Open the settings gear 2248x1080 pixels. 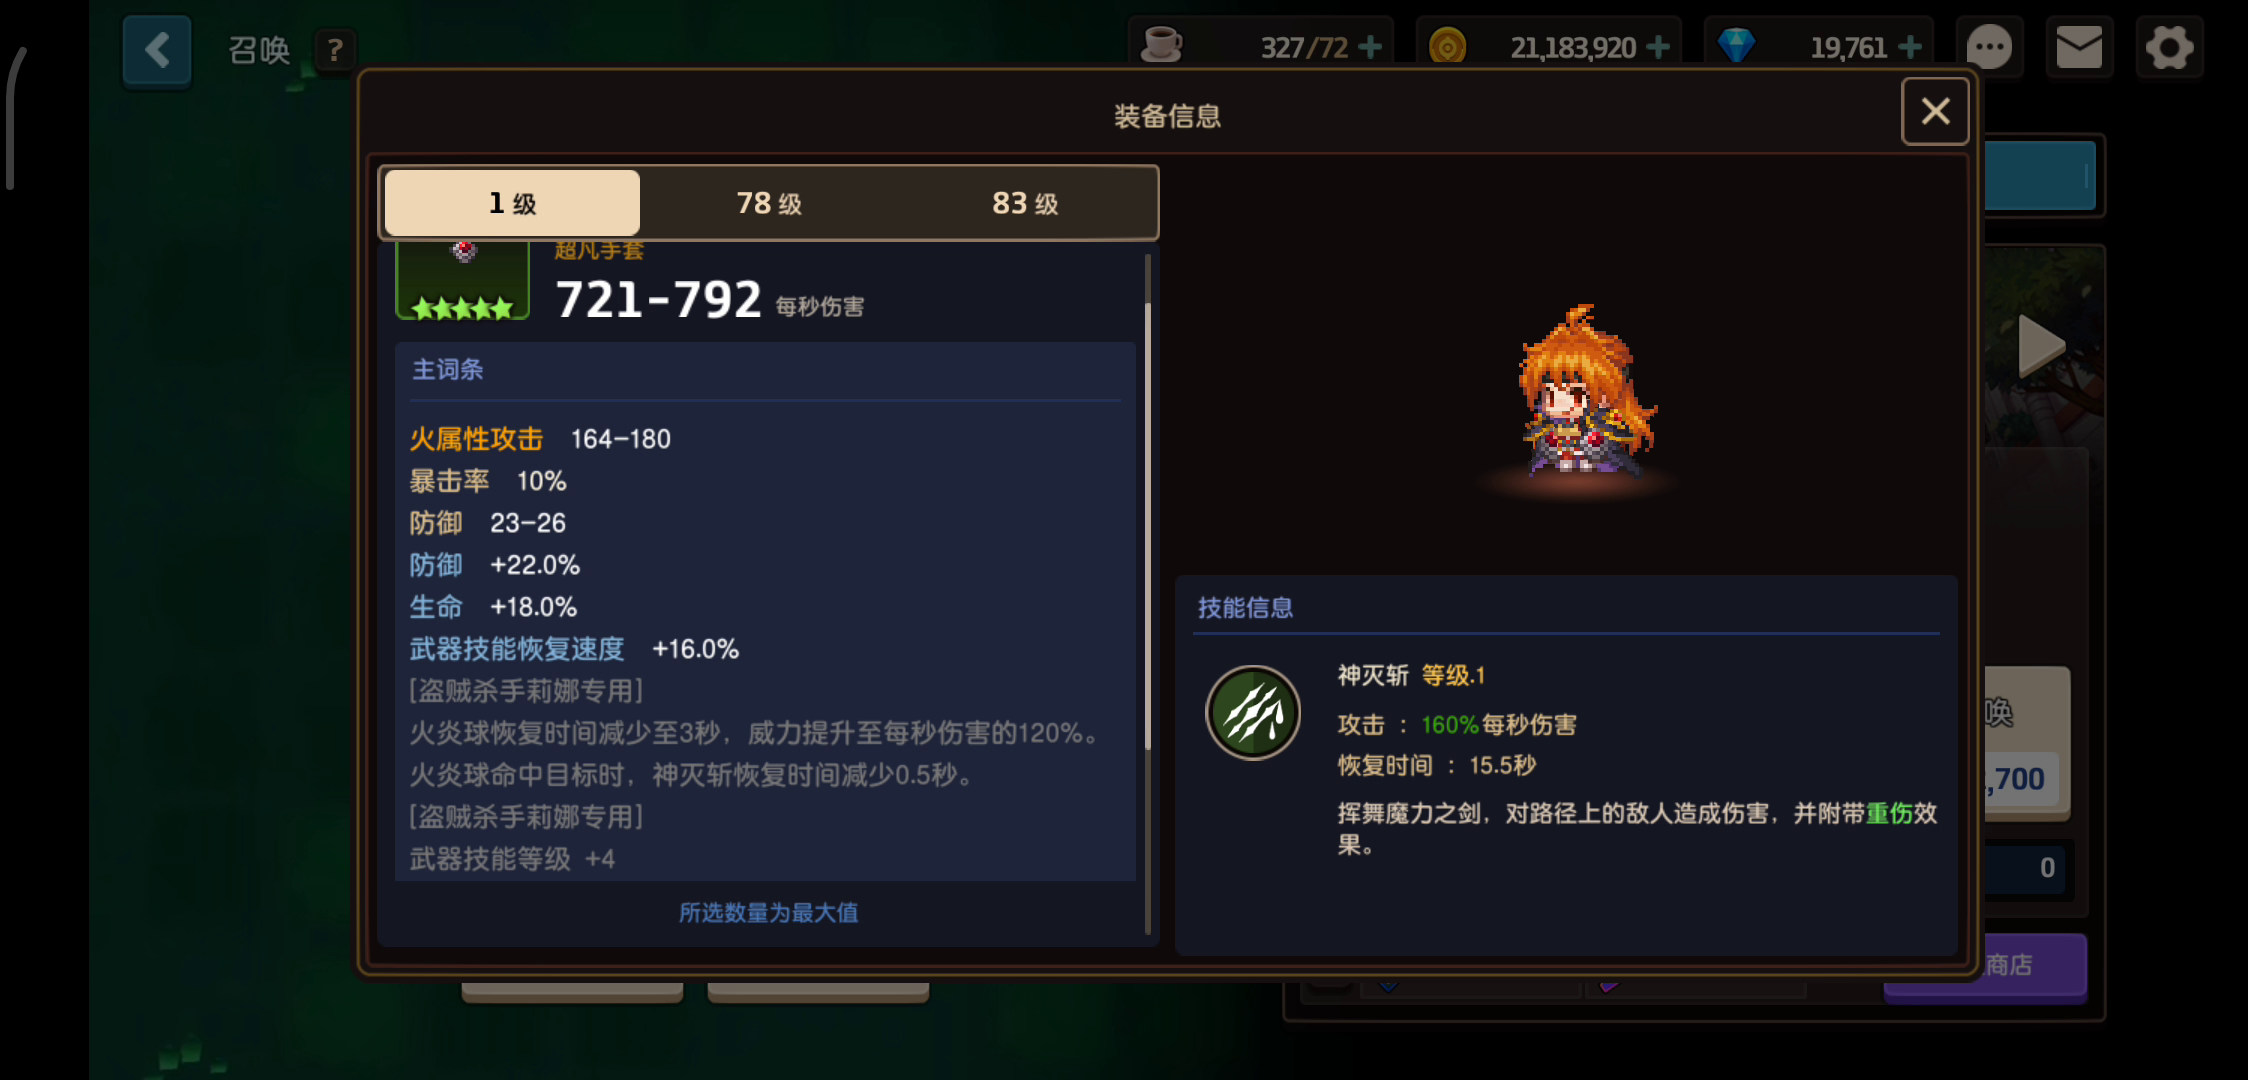pos(2169,48)
